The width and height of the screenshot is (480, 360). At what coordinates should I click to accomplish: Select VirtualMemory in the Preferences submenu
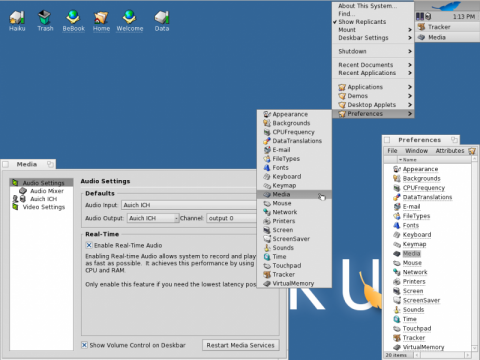[x=294, y=283]
